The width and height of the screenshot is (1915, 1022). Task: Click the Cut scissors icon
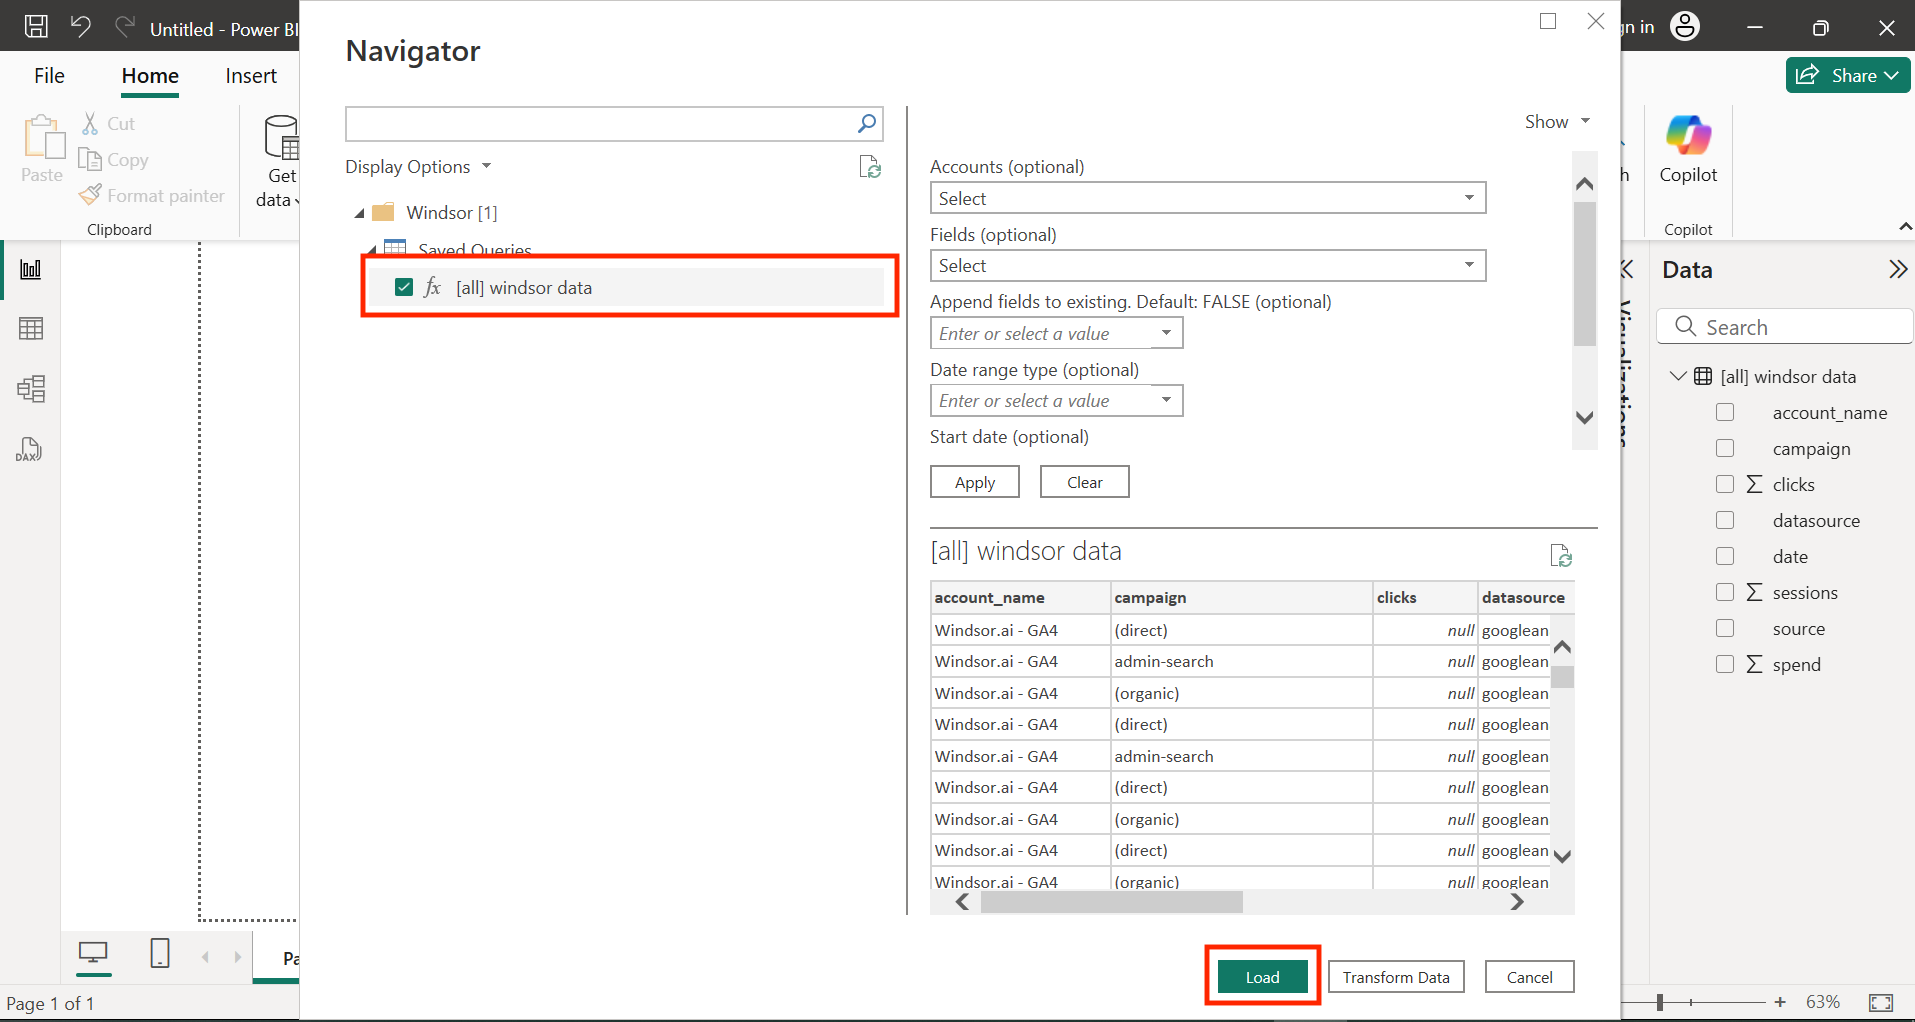coord(91,124)
